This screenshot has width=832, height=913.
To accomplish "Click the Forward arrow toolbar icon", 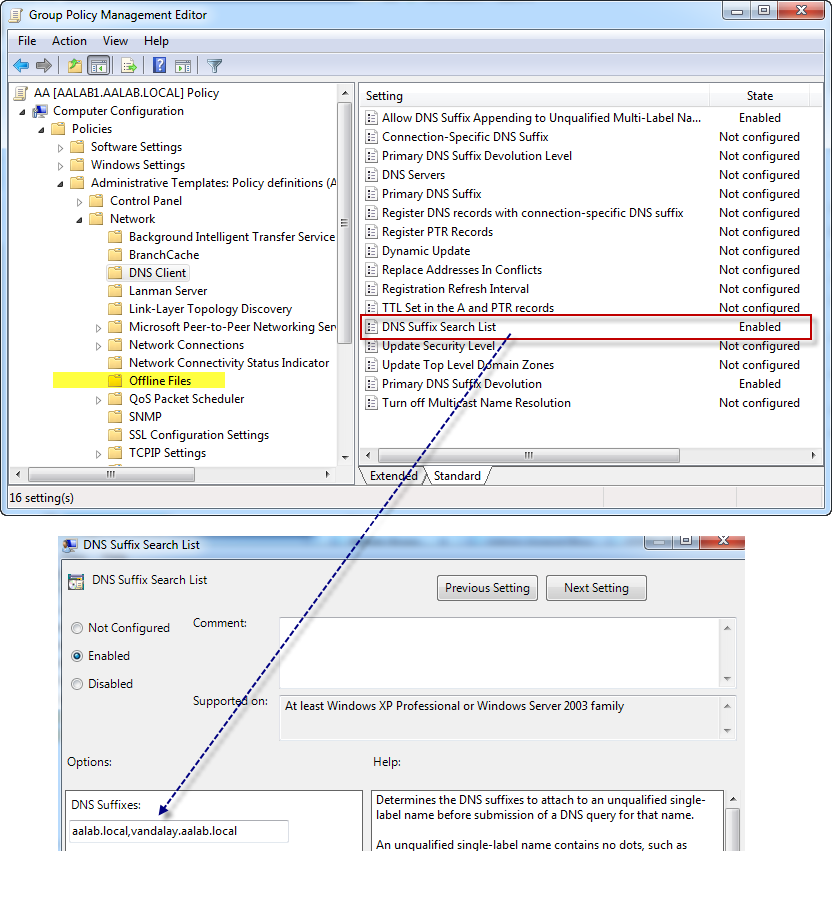I will point(44,66).
